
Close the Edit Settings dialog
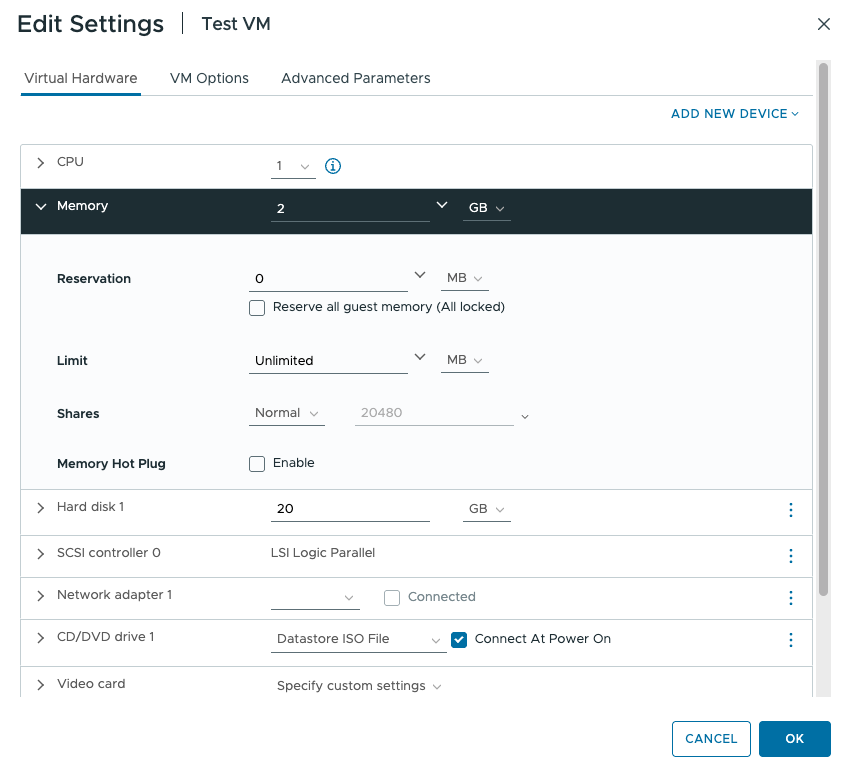[x=823, y=24]
